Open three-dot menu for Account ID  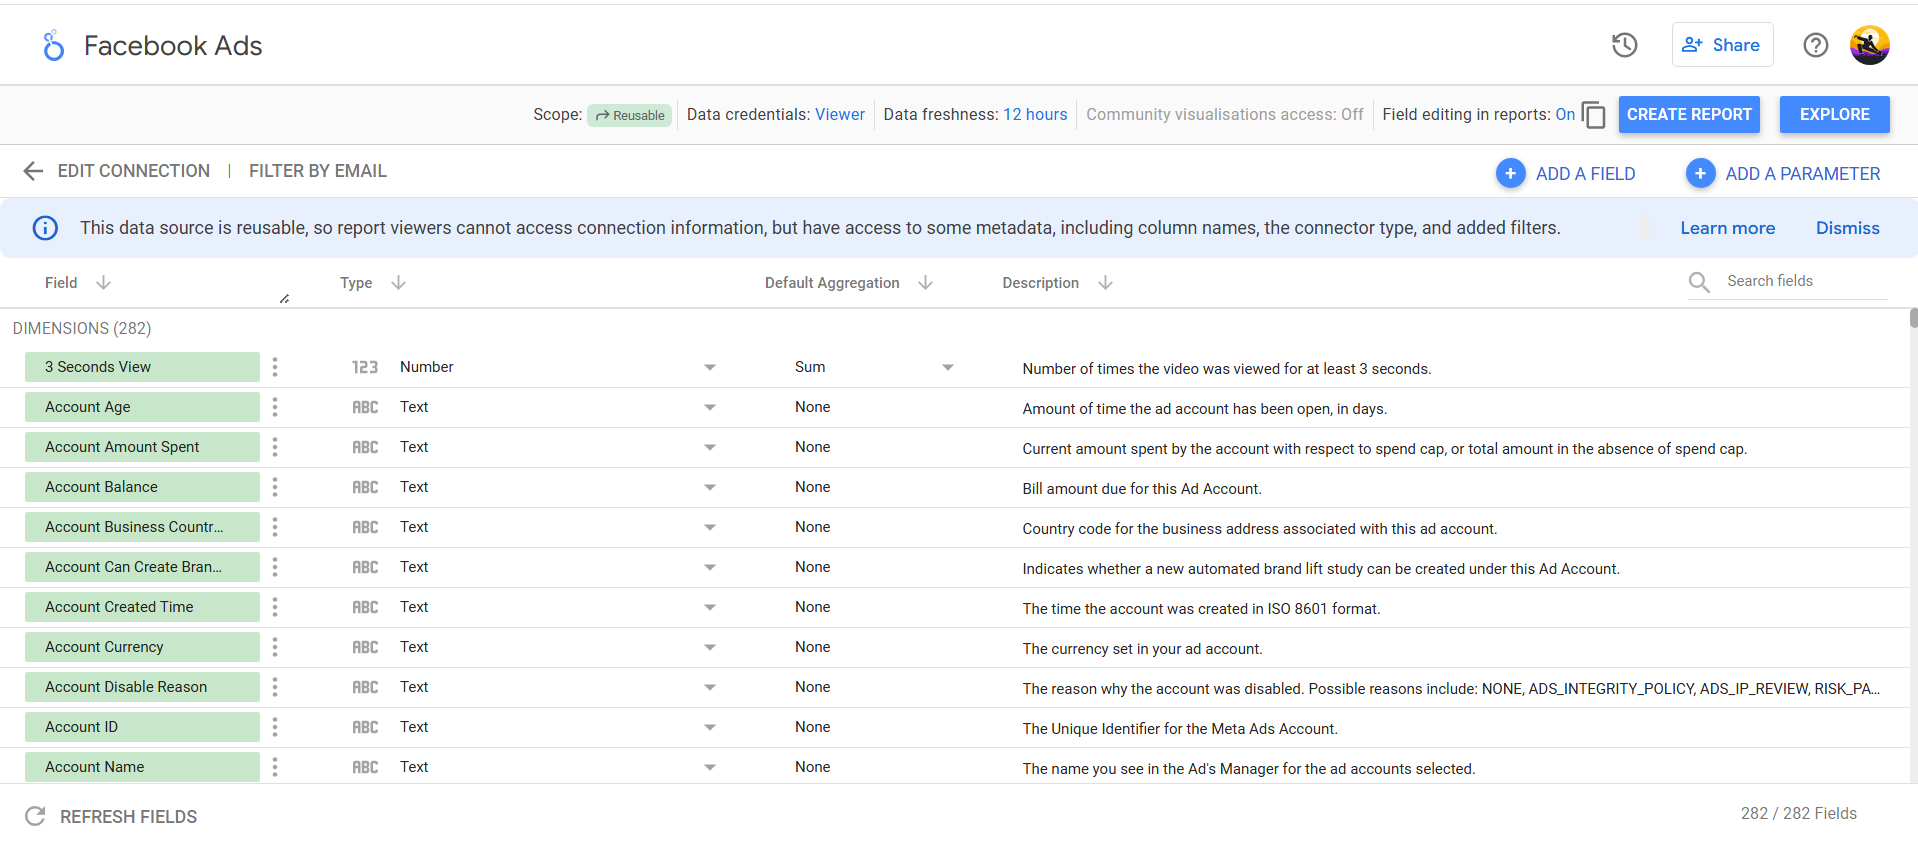275,727
